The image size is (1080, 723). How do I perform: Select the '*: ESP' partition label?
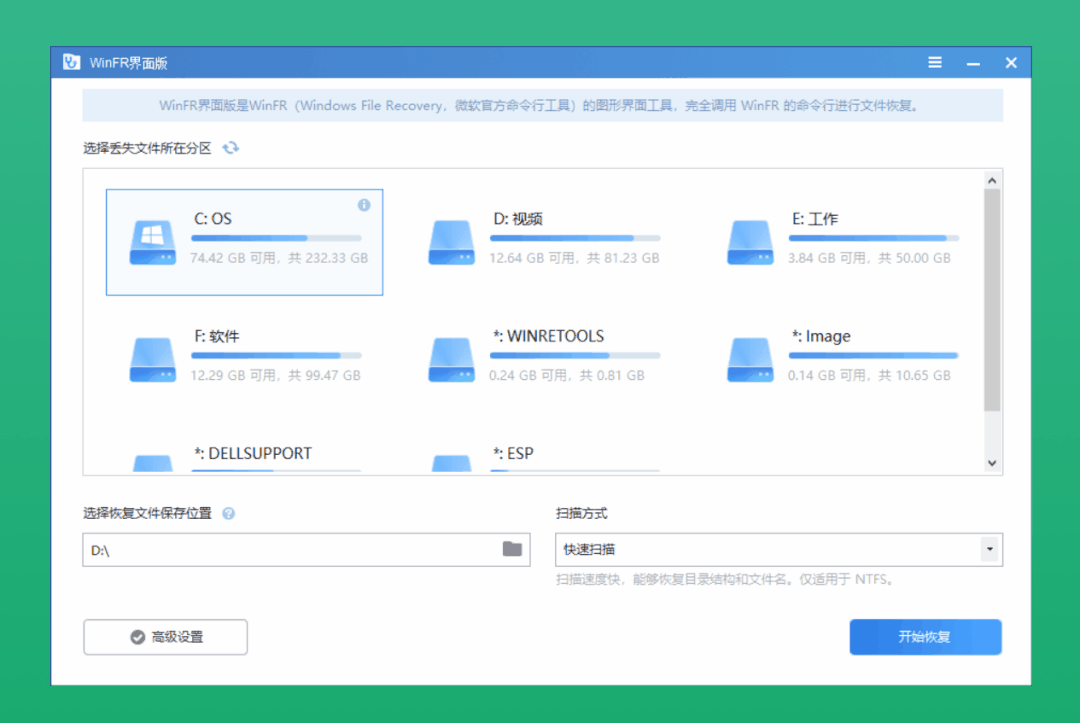point(513,453)
